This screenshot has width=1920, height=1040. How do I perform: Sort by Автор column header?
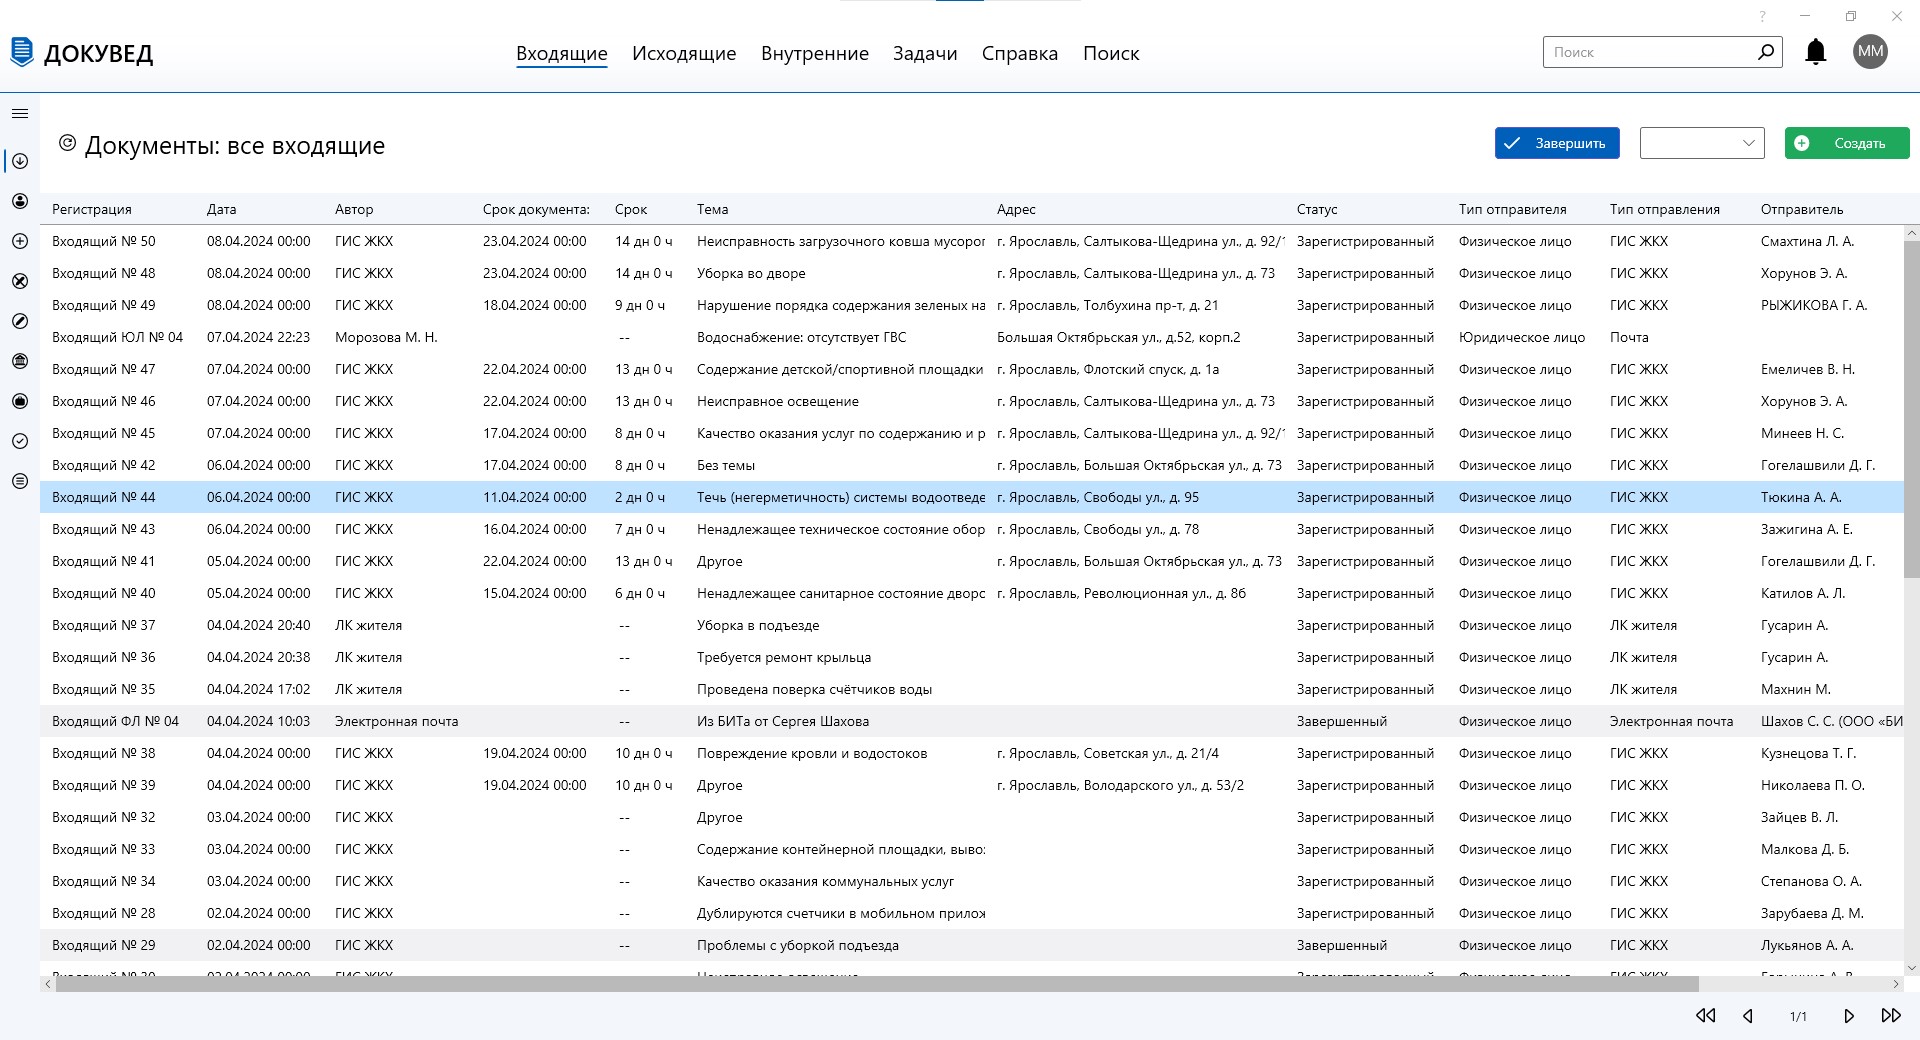coord(354,209)
